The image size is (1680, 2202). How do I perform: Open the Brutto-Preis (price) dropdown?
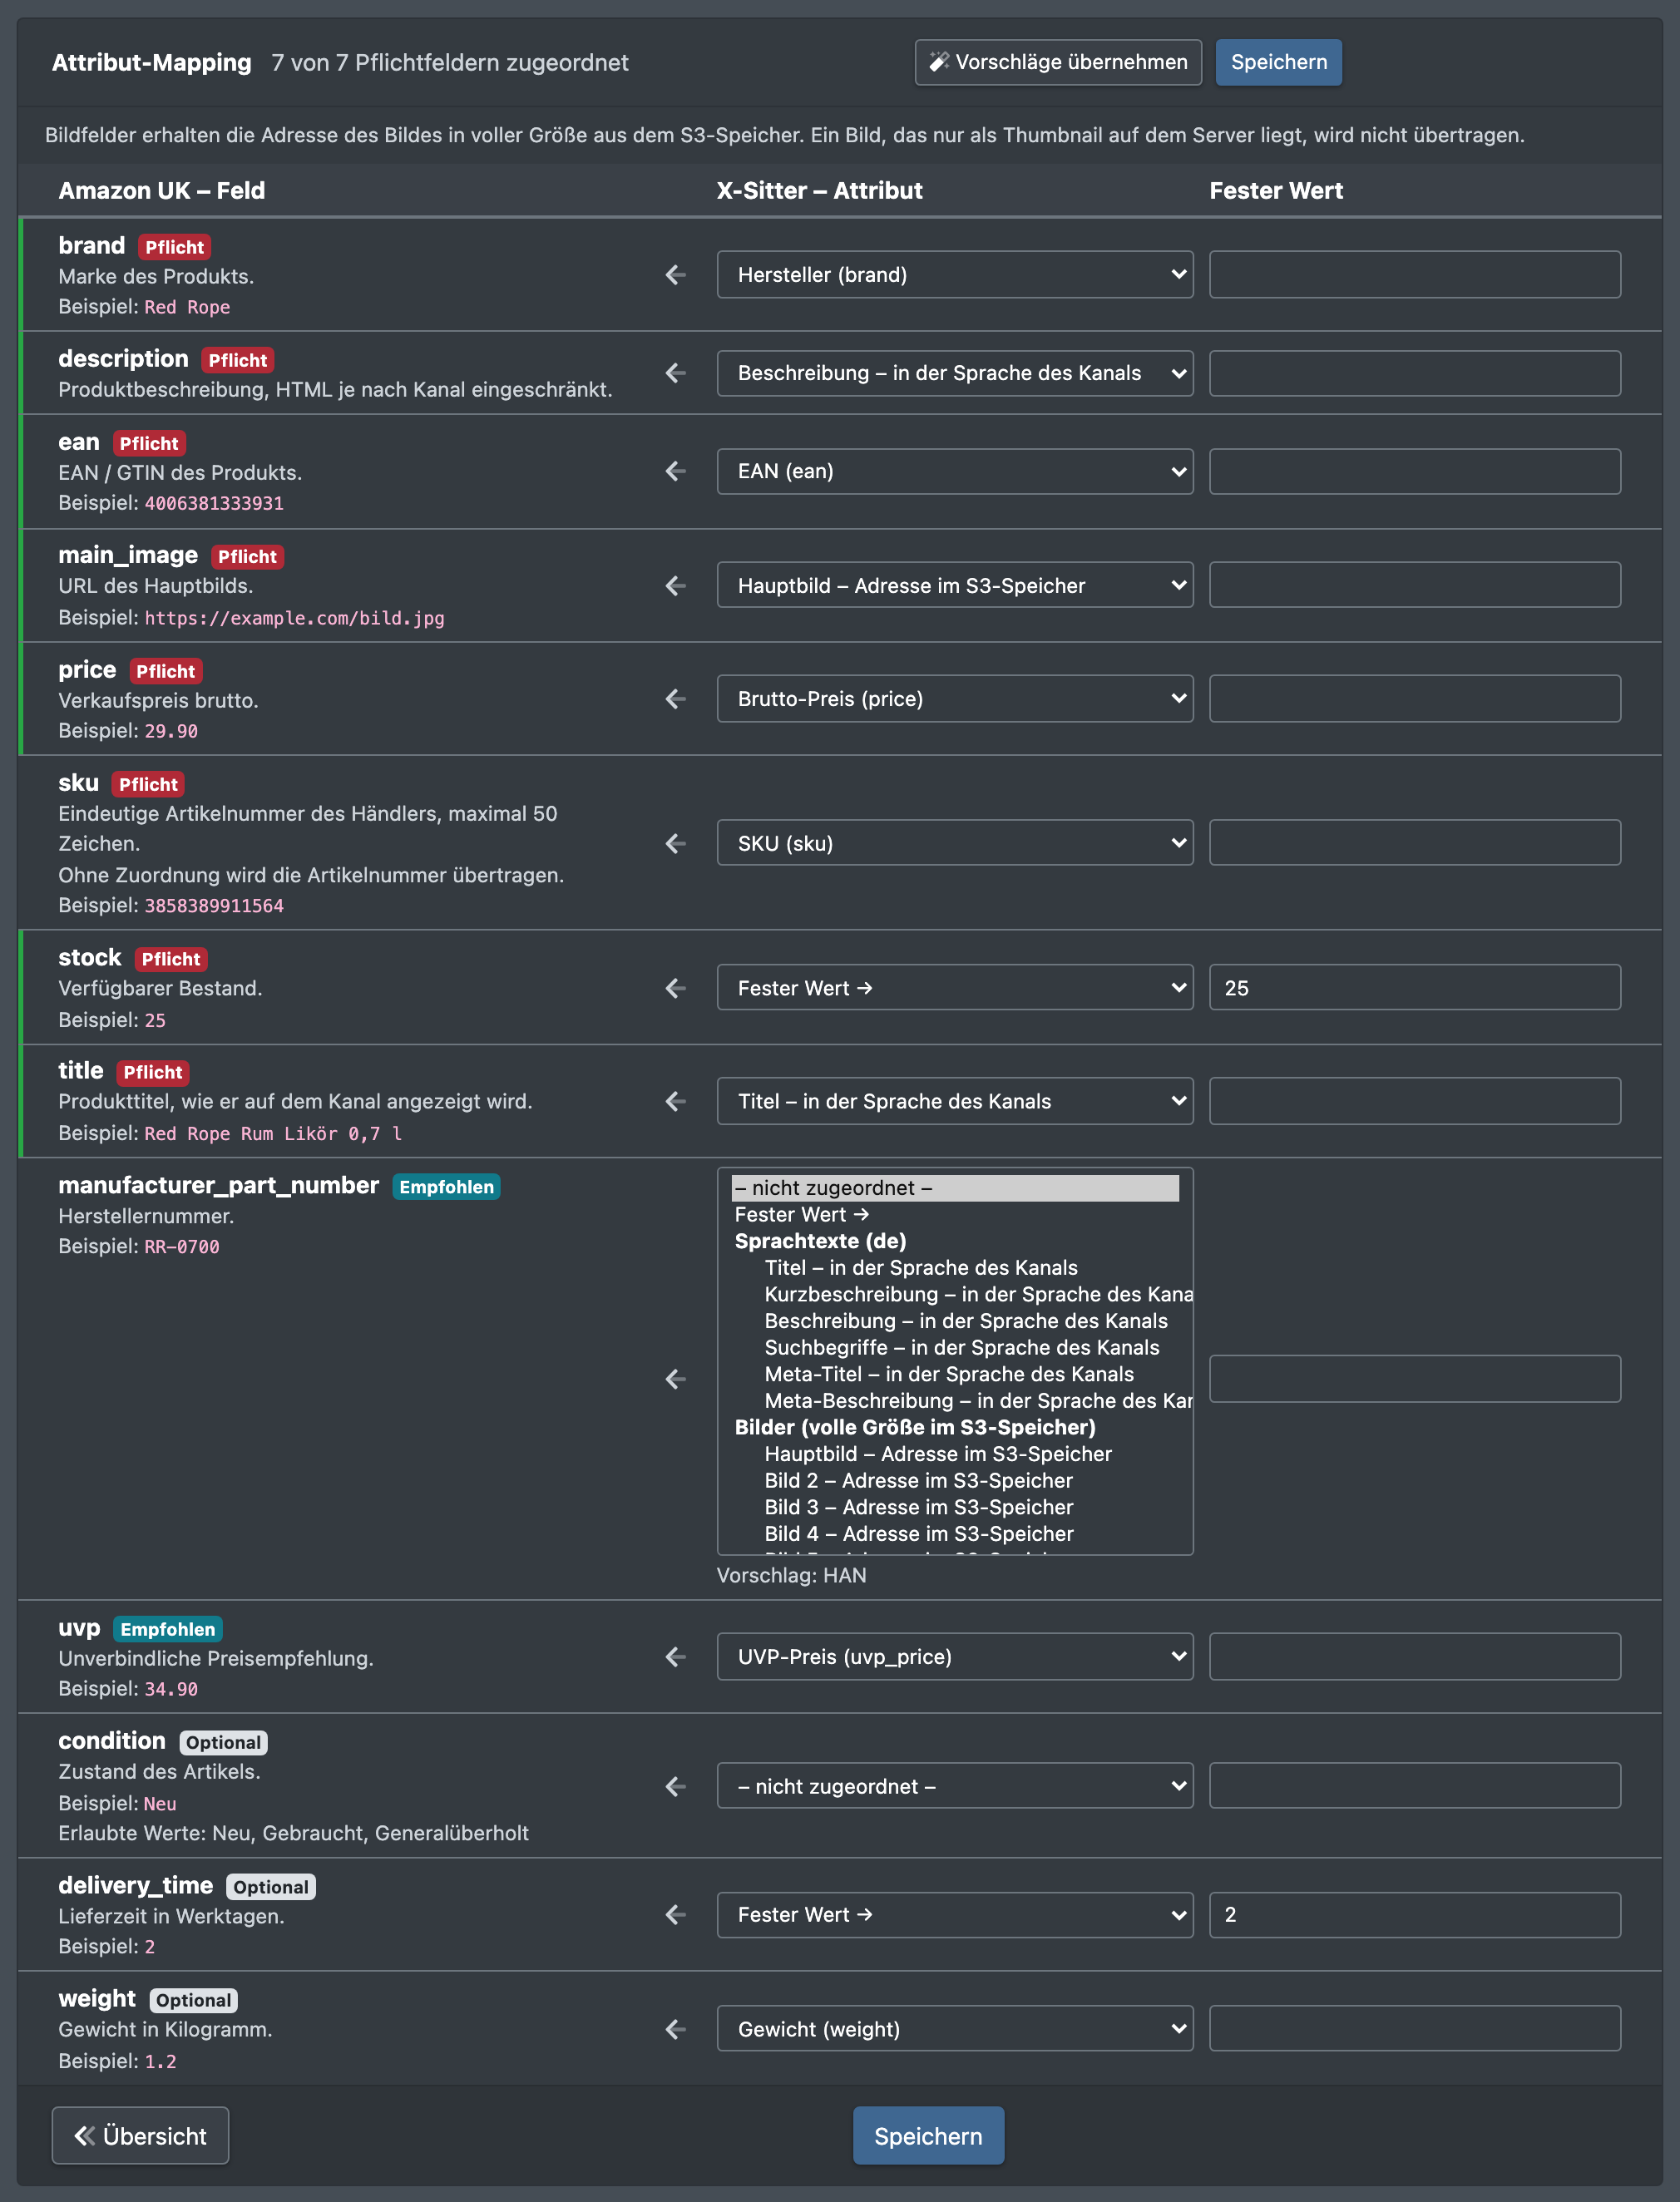[x=955, y=699]
